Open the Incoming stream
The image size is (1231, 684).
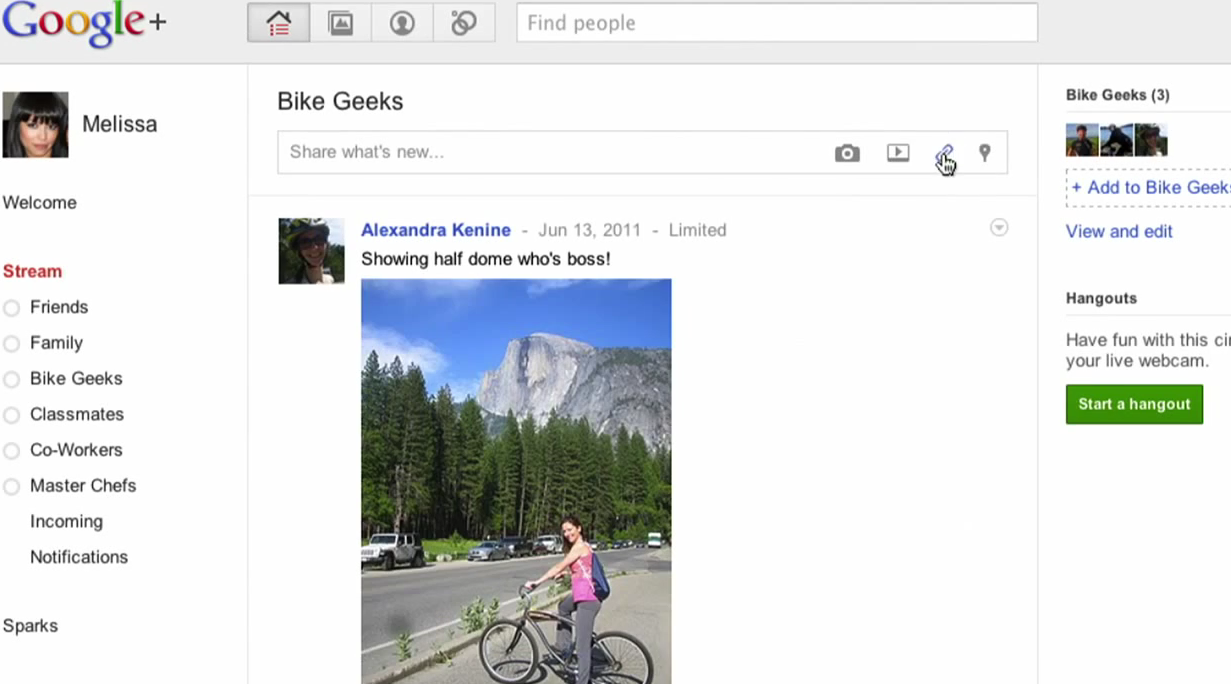pos(66,521)
